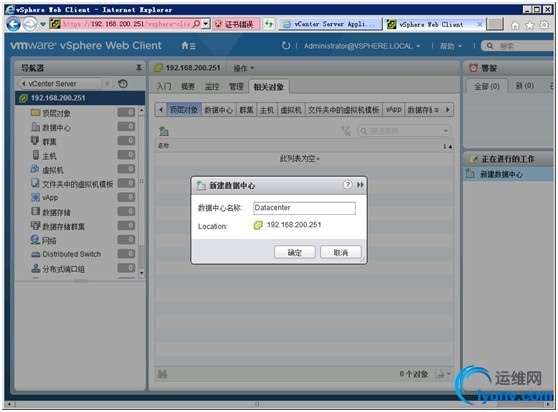Click the list filter input field
This screenshot has height=412, width=558.
(404, 131)
